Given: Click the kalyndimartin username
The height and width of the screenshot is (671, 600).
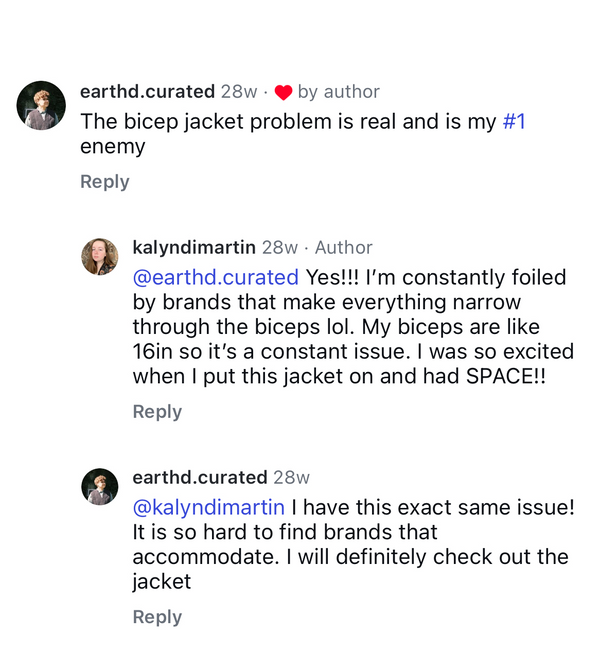Looking at the screenshot, I should tap(194, 247).
